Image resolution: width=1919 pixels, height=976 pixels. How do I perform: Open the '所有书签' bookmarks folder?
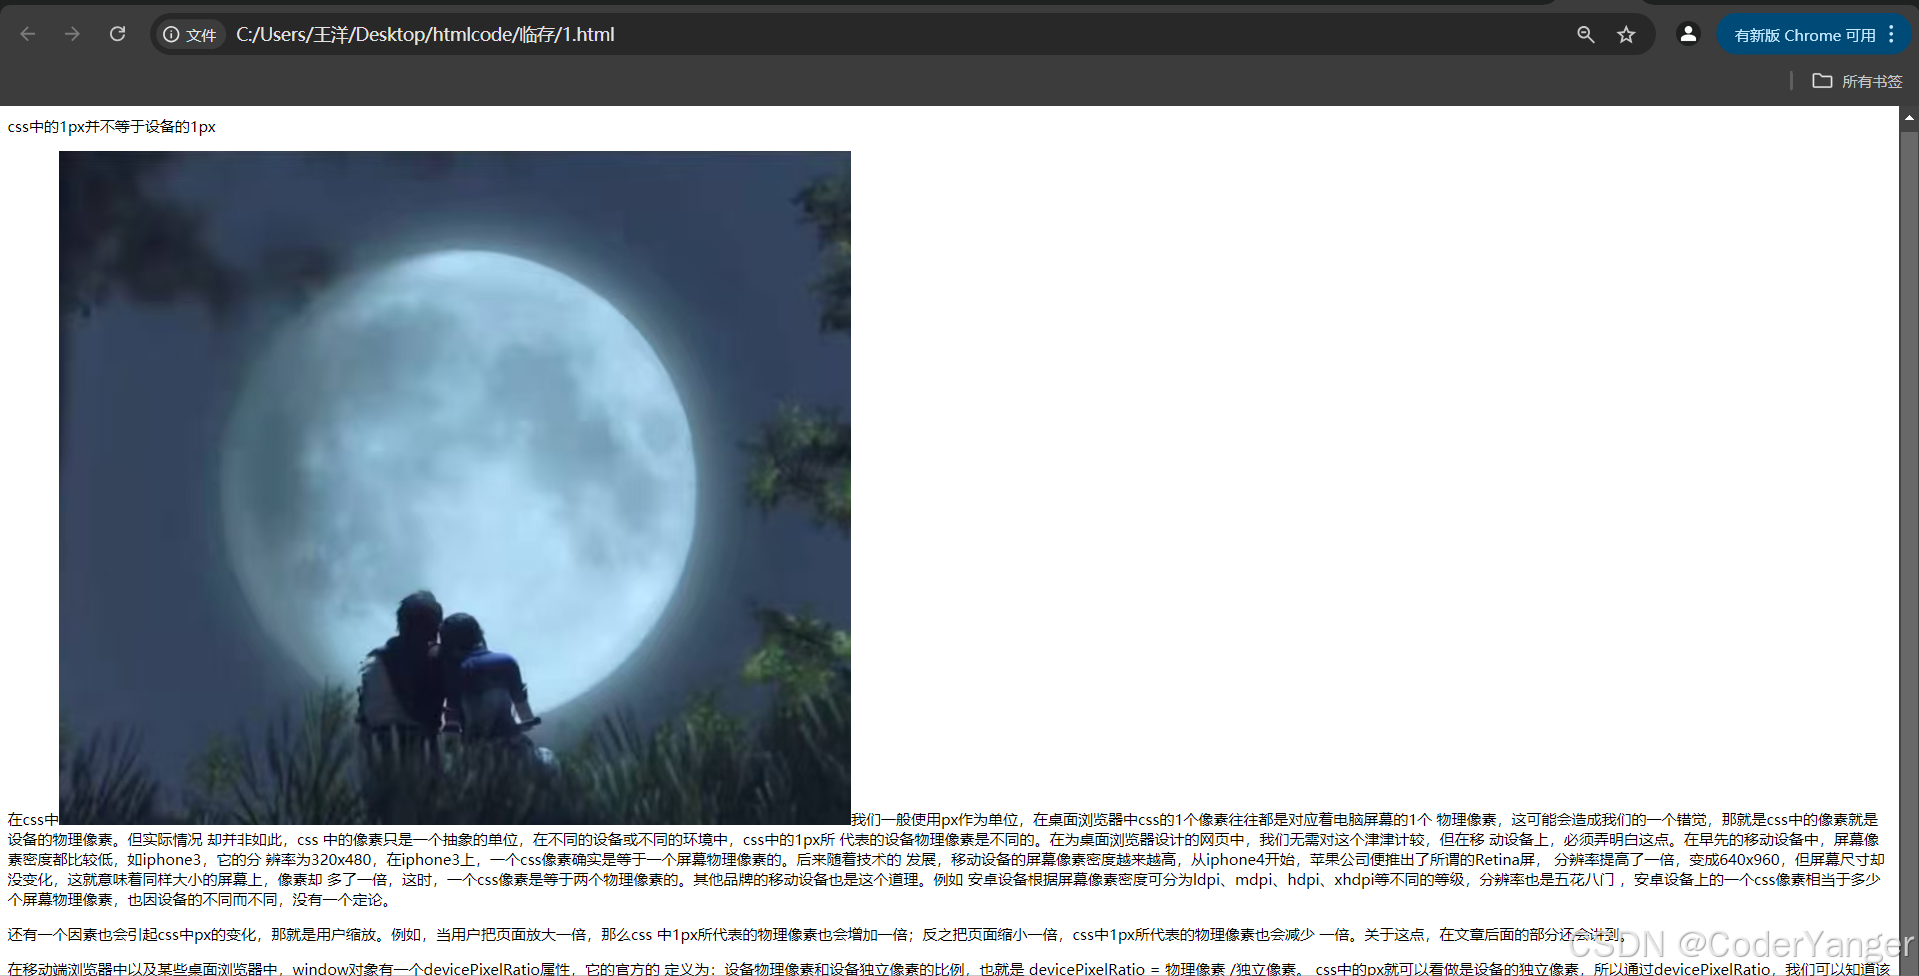pos(1857,81)
